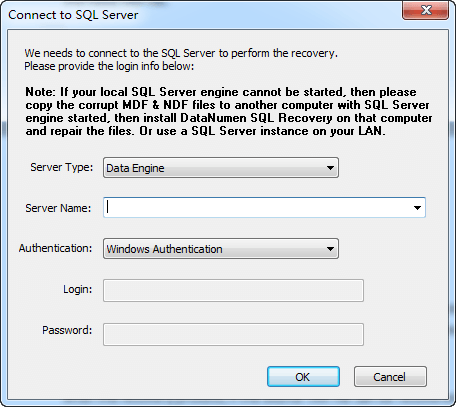Image resolution: width=456 pixels, height=407 pixels.
Task: Click "Please provide the login info below:" text
Action: (x=109, y=66)
